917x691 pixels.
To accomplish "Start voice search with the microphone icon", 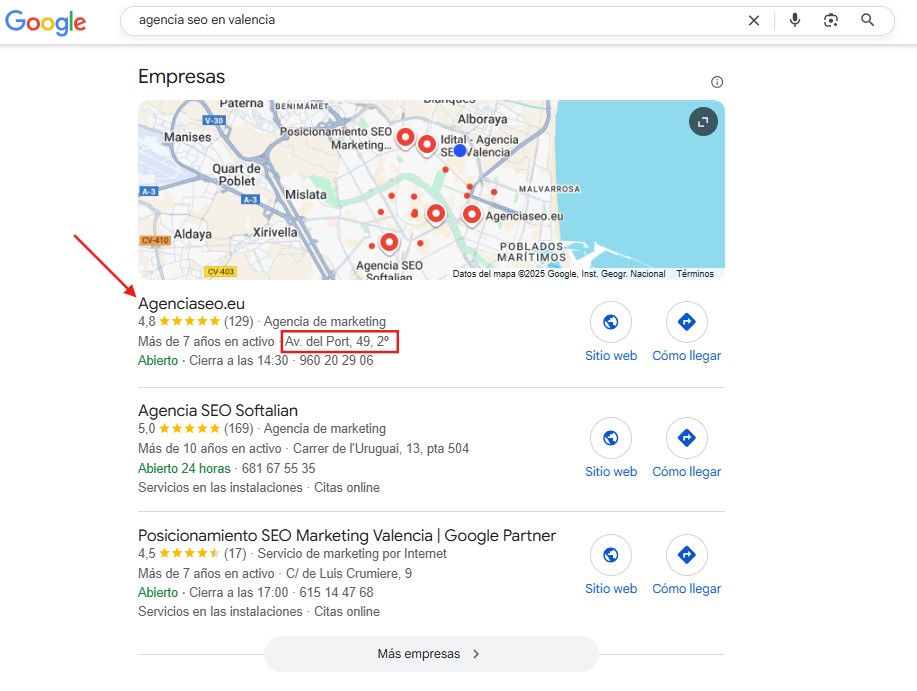I will [795, 20].
